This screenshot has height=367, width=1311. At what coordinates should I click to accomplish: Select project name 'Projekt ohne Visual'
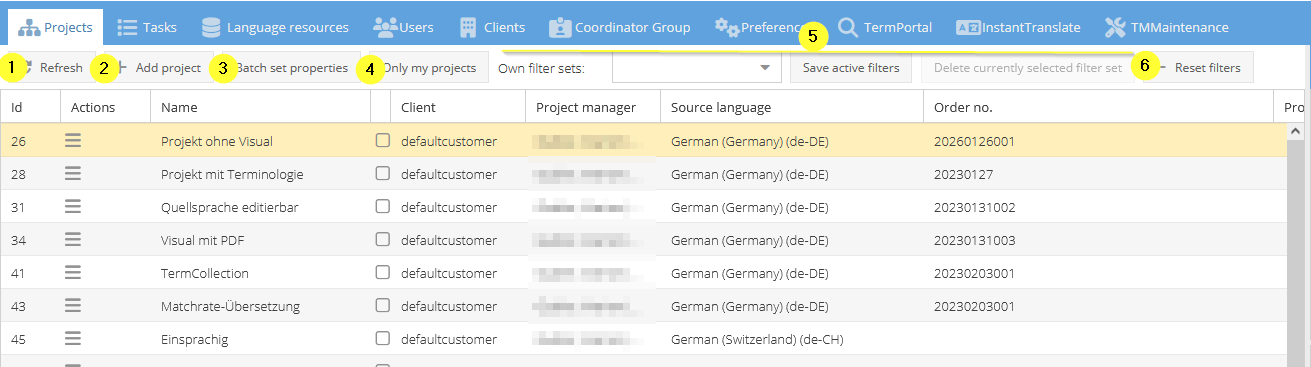click(x=217, y=141)
